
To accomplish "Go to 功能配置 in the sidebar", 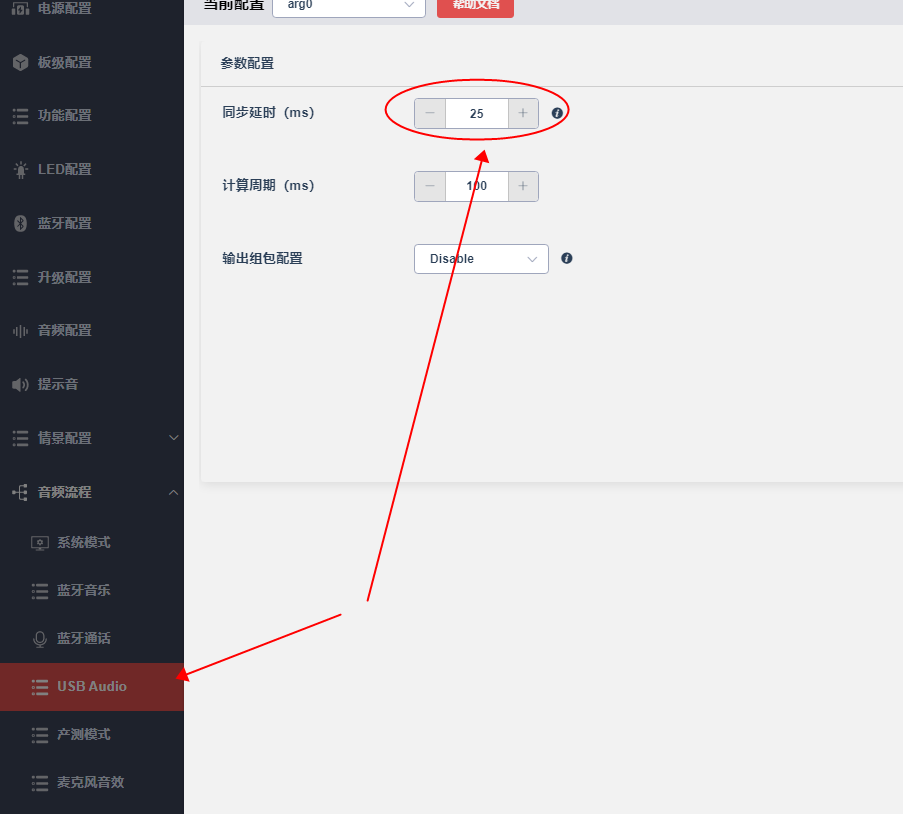I will 92,116.
